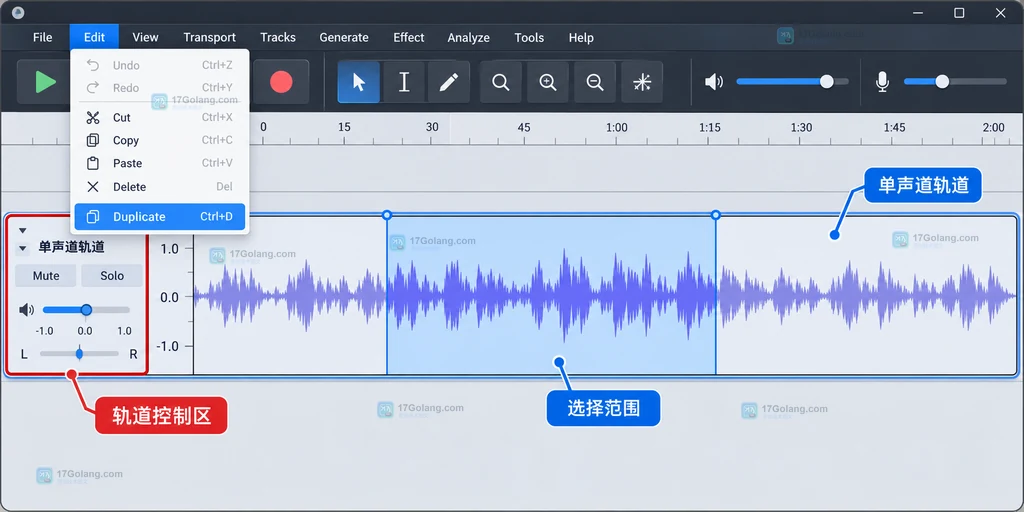Expand the 单声道轨道 track name dropdown
Screen dimensions: 1024x512
tap(23, 248)
